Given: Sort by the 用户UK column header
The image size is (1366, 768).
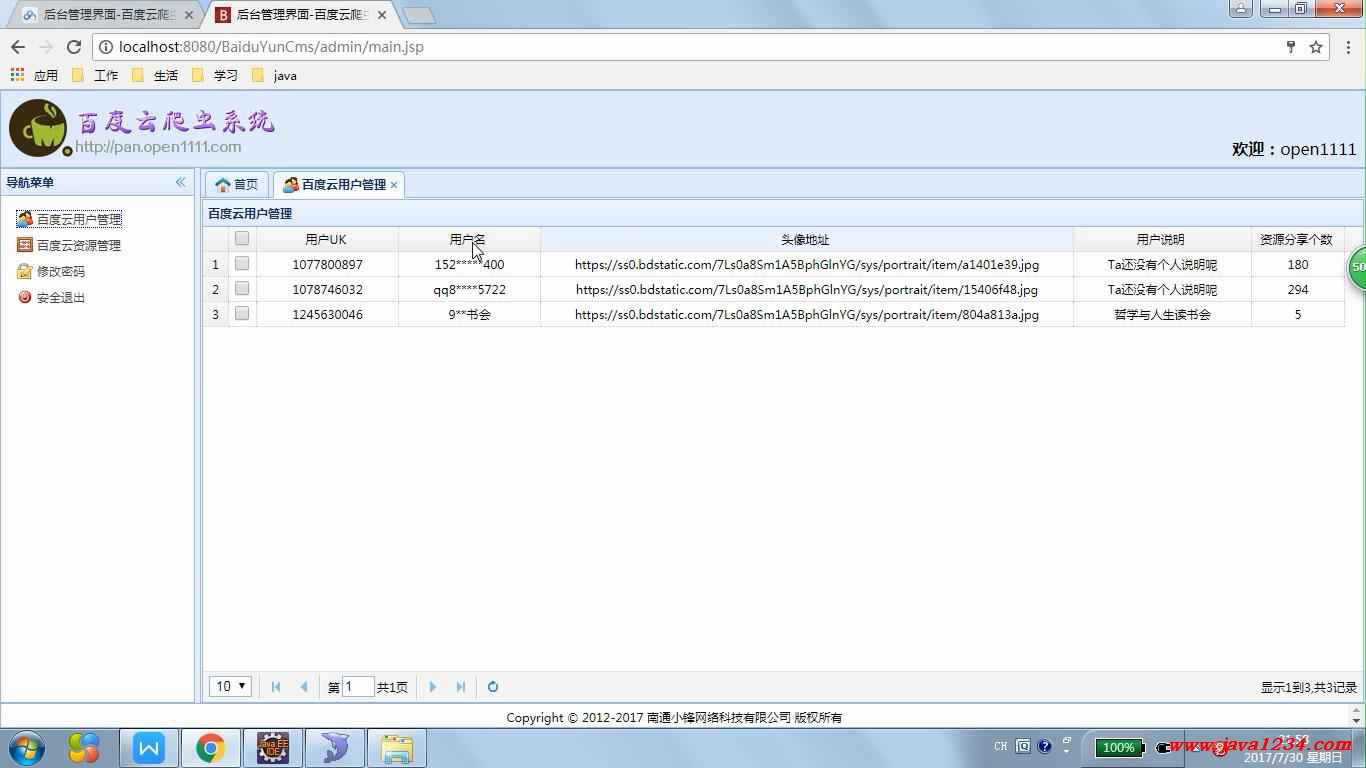Looking at the screenshot, I should [327, 240].
